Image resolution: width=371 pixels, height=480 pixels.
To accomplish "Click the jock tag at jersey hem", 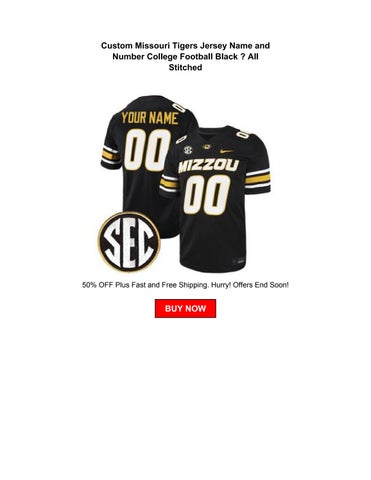I will [238, 261].
